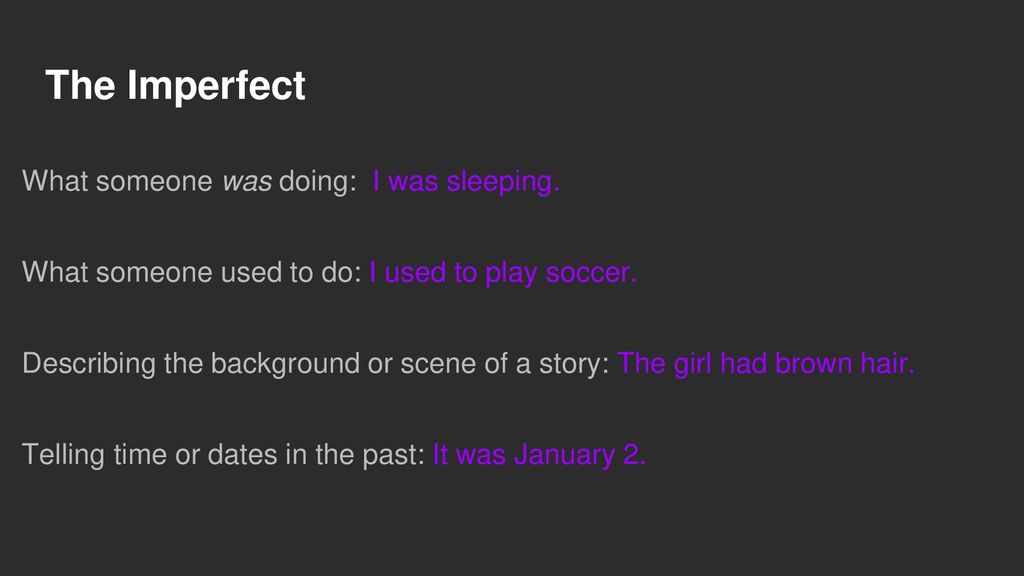Screen dimensions: 1024x576
Task: Click the purple word "soccer"
Action: click(x=587, y=273)
